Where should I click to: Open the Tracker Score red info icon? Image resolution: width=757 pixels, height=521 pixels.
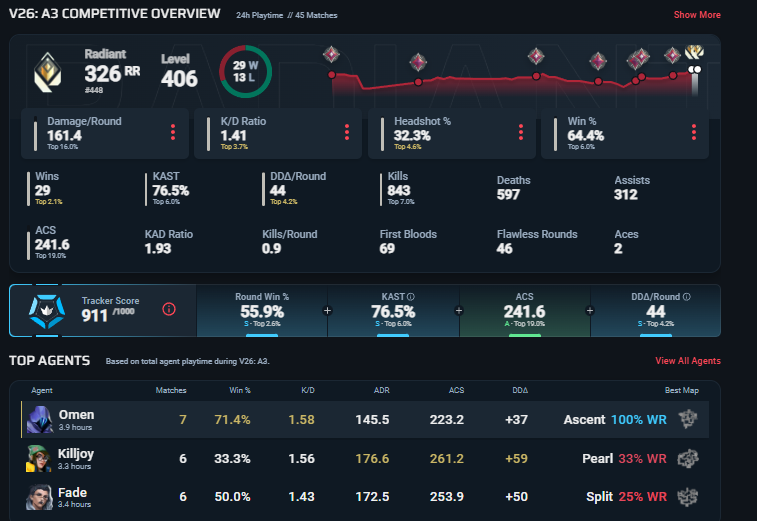pos(169,309)
